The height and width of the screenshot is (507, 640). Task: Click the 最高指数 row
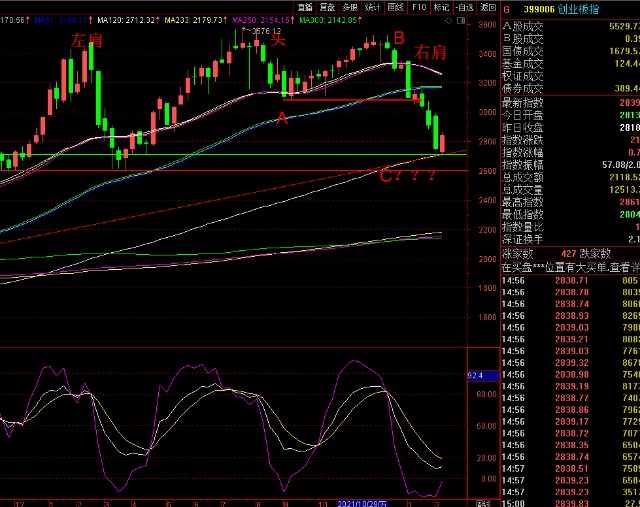(x=570, y=202)
